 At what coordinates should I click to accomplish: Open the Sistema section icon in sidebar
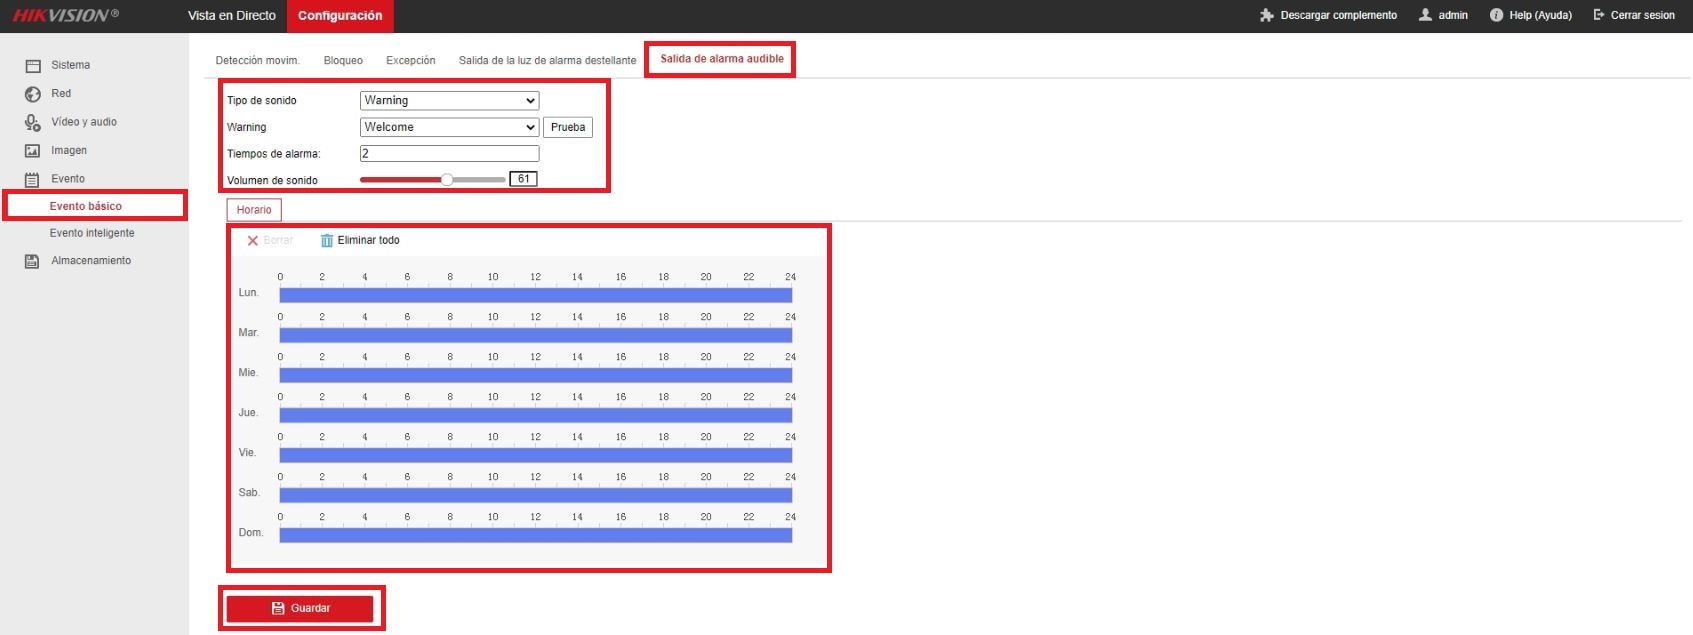[33, 66]
